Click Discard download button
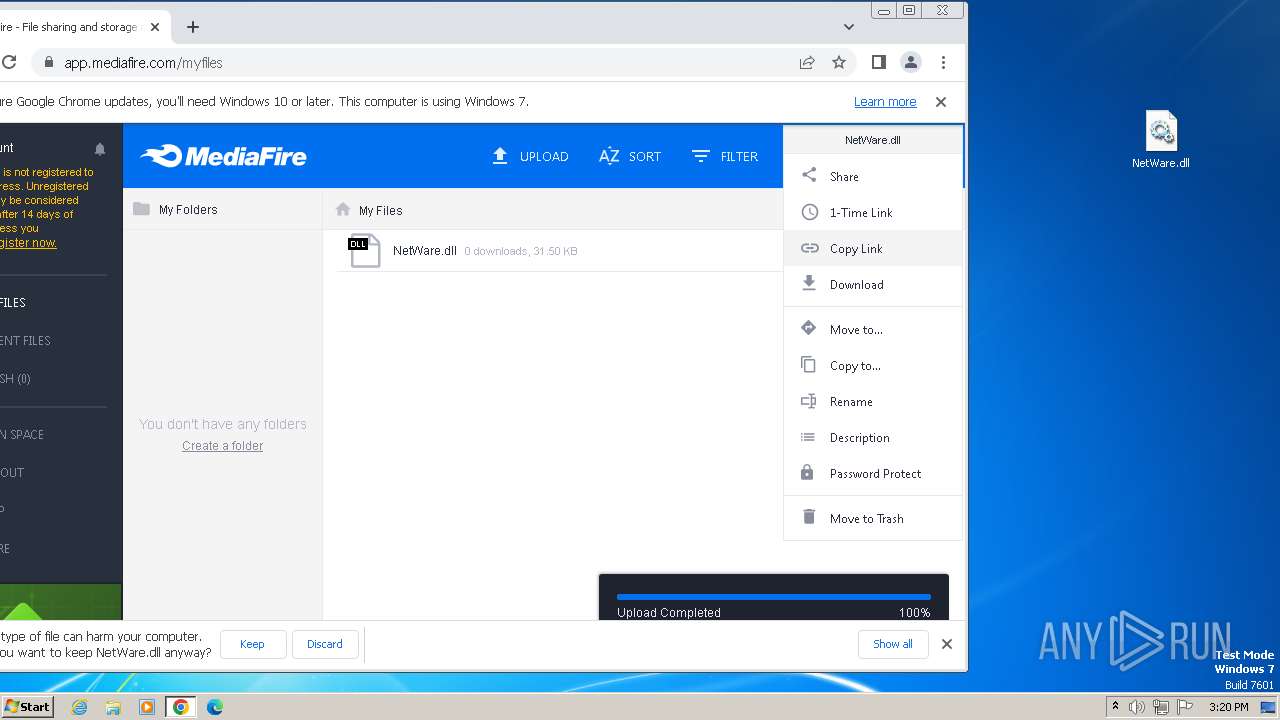Screen dimensions: 1280x720 pyautogui.click(x=324, y=644)
